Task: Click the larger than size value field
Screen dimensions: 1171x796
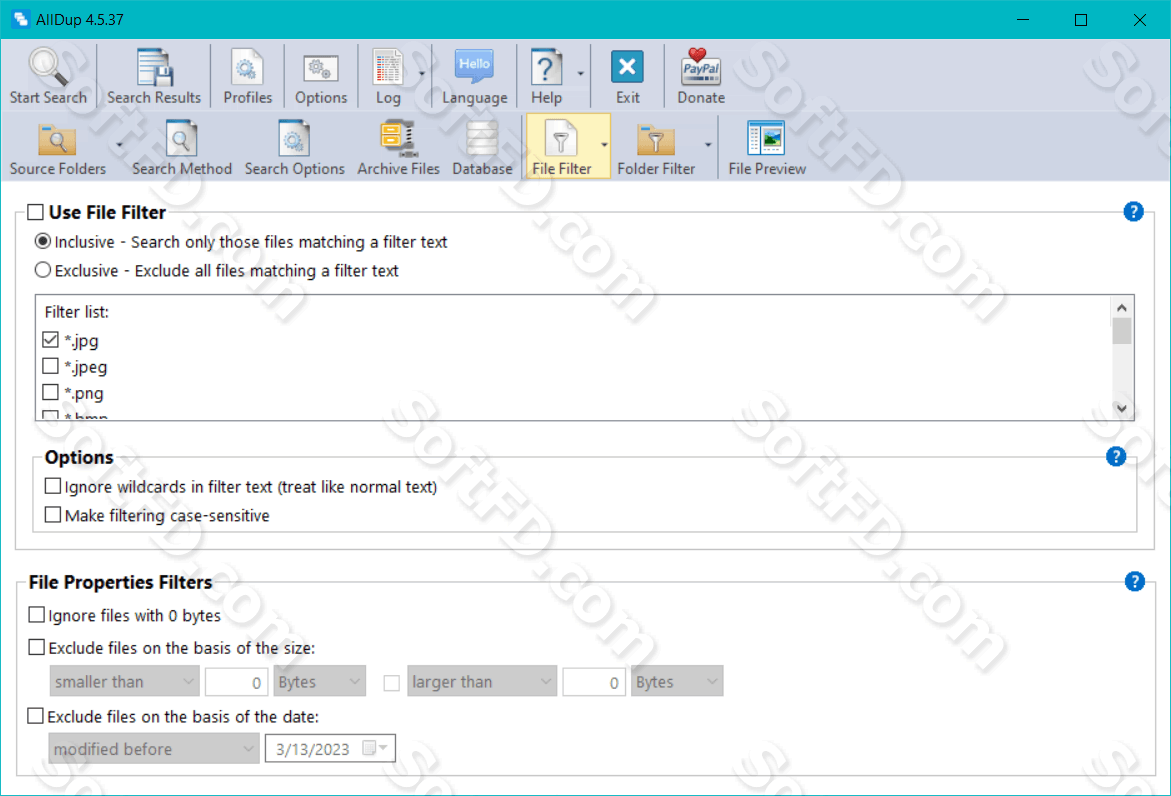Action: coord(594,681)
